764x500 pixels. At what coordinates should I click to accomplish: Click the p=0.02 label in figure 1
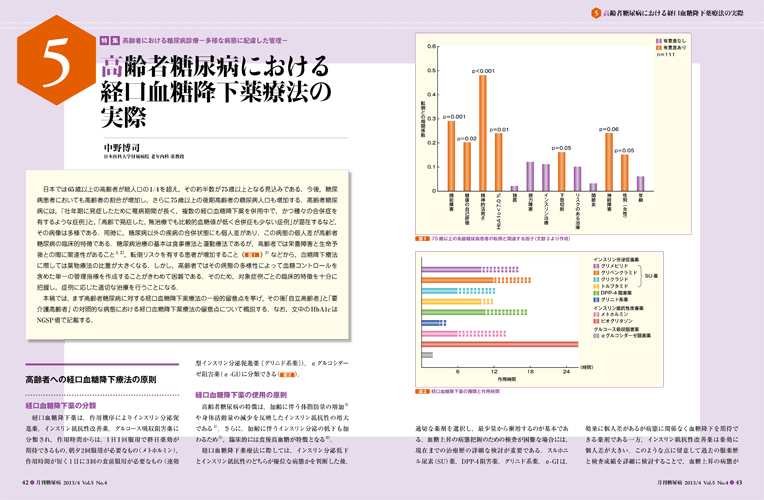point(467,139)
